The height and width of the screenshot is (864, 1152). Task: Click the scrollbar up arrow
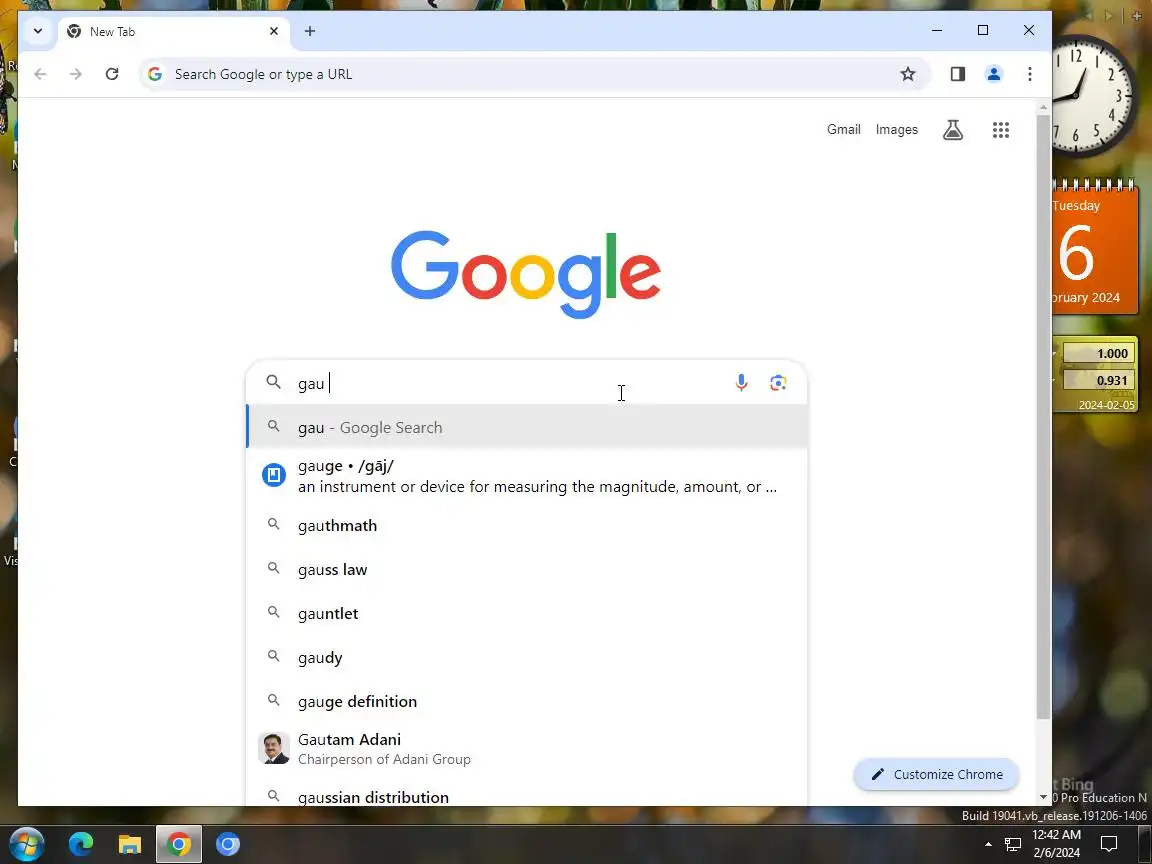(x=1043, y=108)
